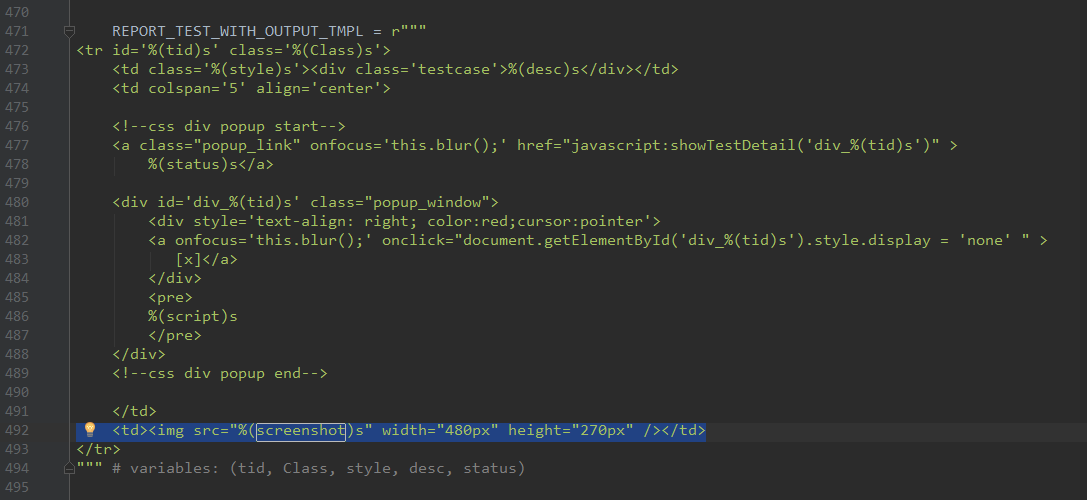Click colspan='5' attribute on line 474
The image size is (1087, 500).
click(198, 89)
